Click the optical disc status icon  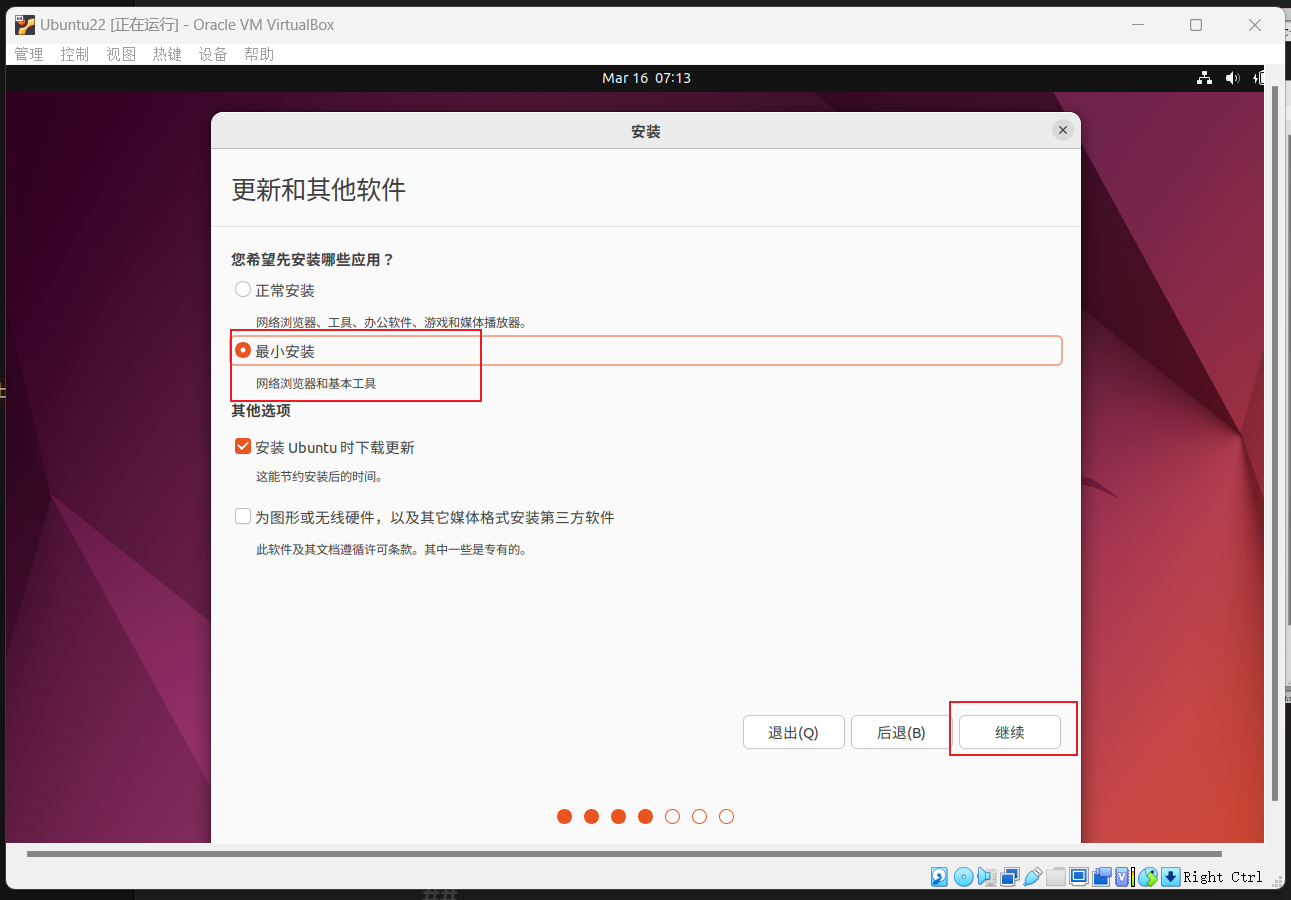pyautogui.click(x=964, y=877)
